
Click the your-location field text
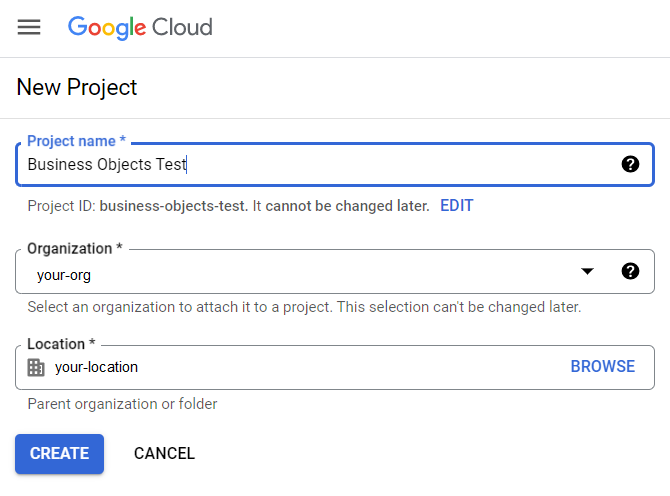pyautogui.click(x=96, y=367)
